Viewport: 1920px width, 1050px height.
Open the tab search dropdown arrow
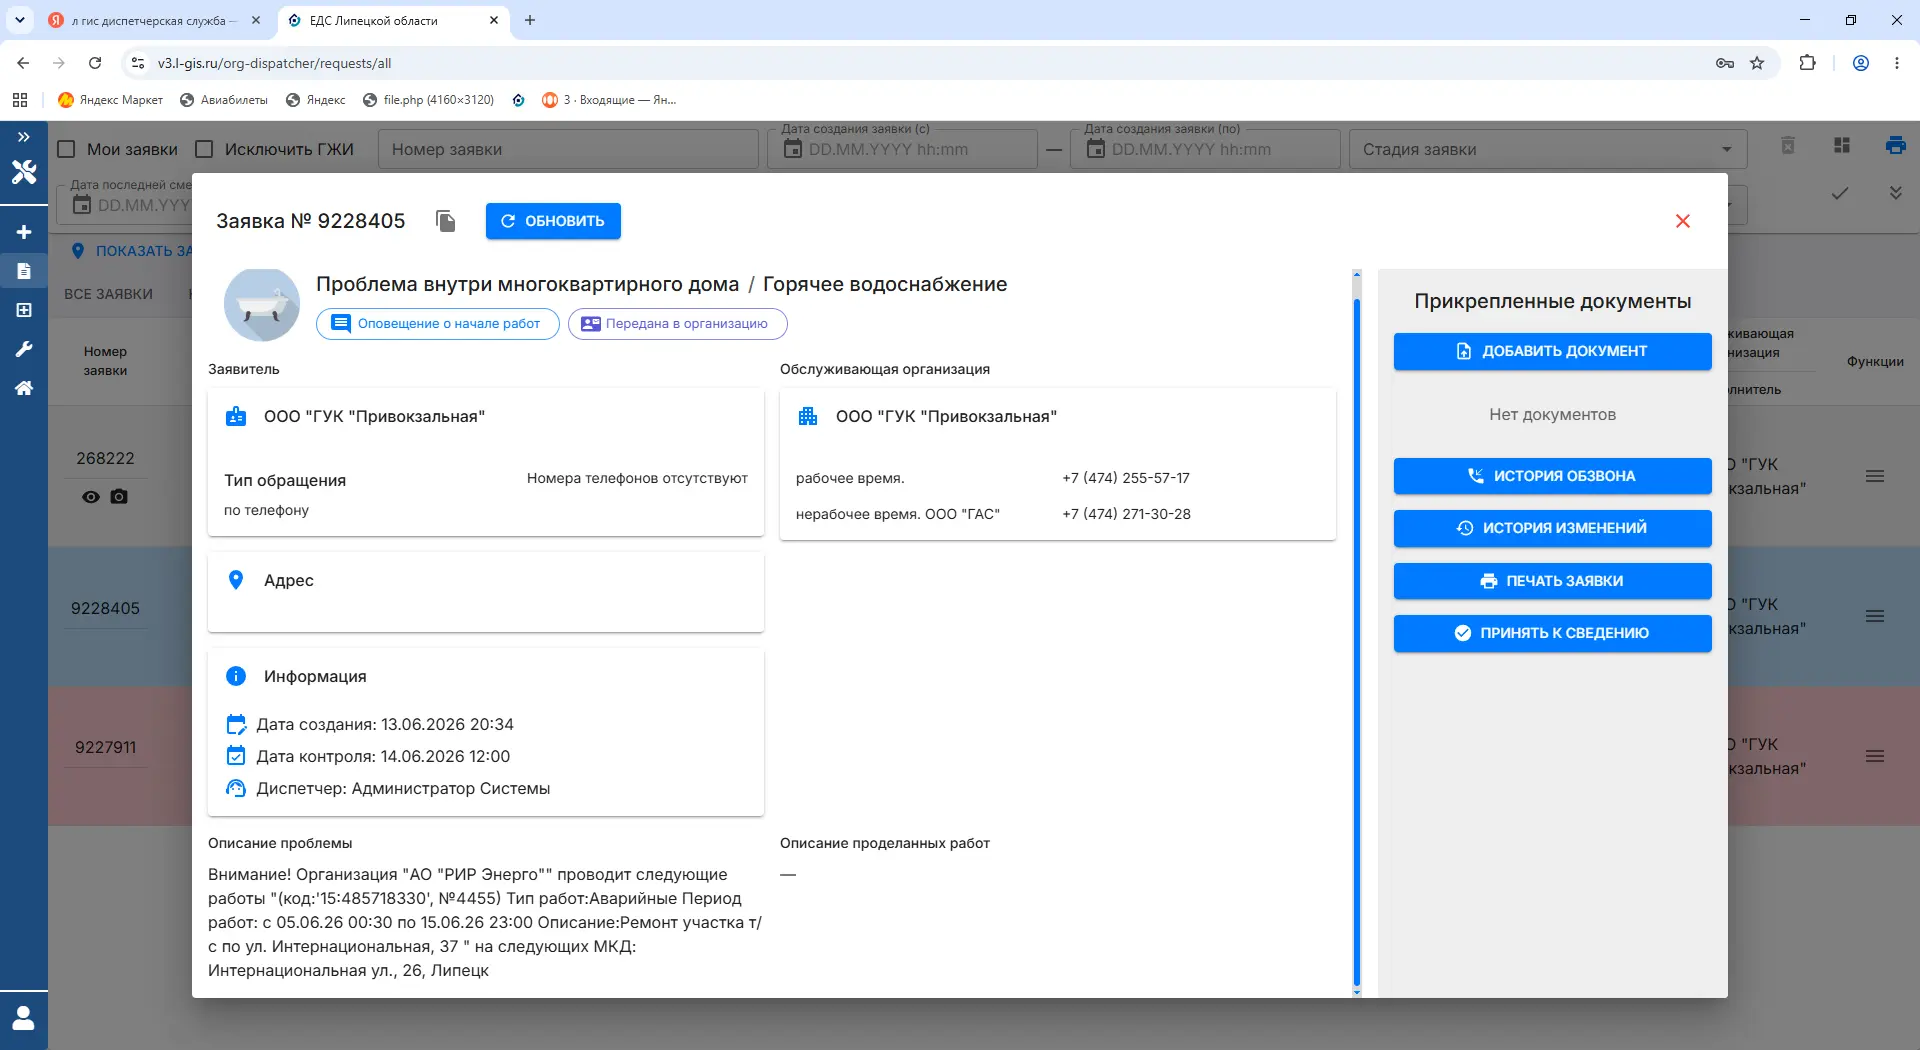tap(19, 20)
